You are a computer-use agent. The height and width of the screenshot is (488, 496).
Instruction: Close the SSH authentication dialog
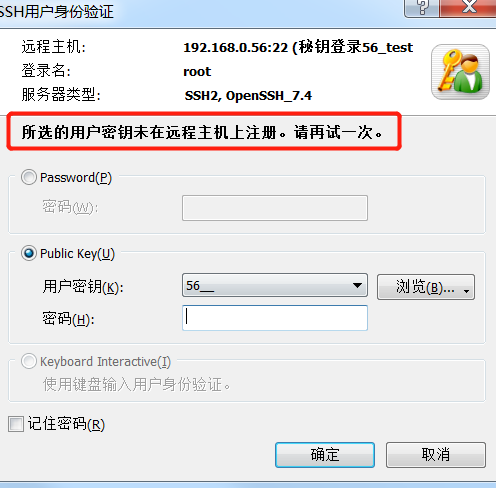[x=468, y=7]
